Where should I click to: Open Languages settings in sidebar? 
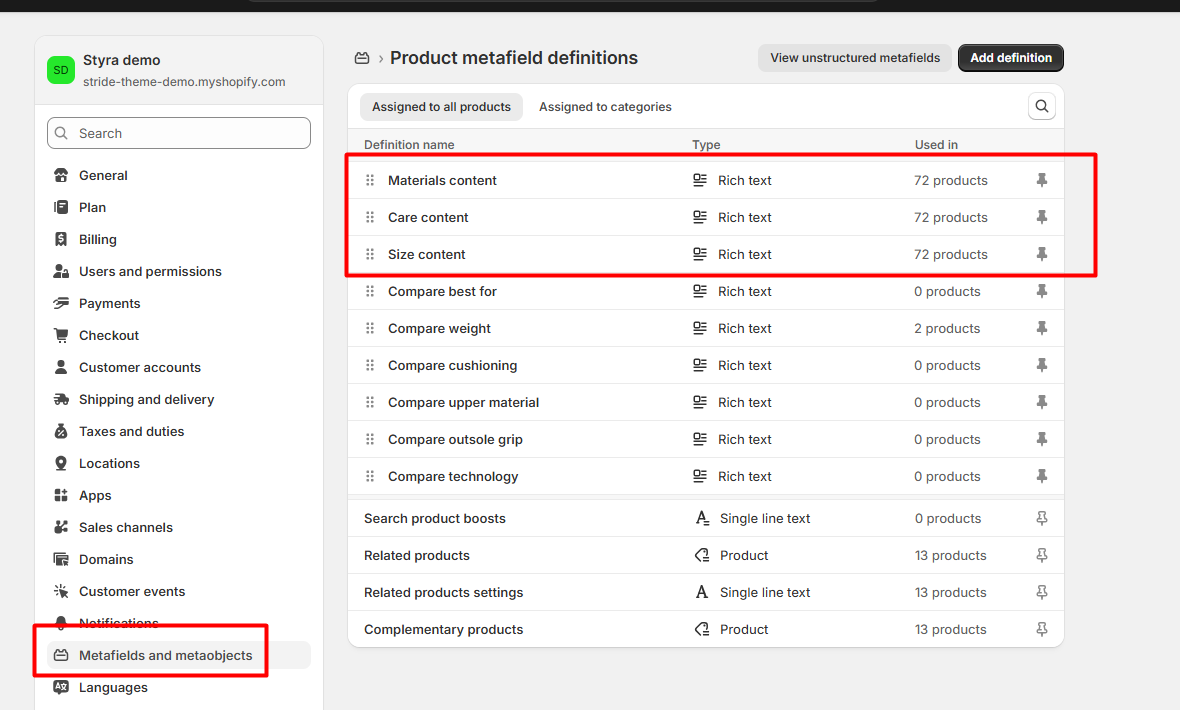pos(113,687)
